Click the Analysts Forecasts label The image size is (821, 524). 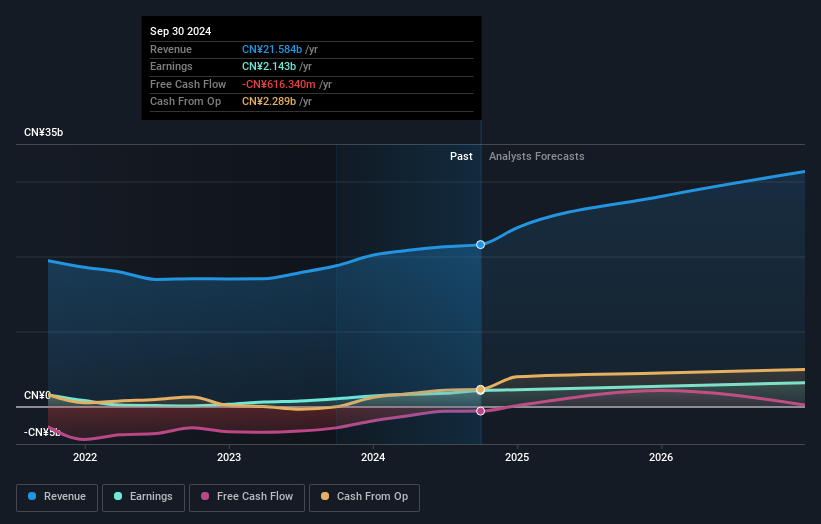point(537,156)
